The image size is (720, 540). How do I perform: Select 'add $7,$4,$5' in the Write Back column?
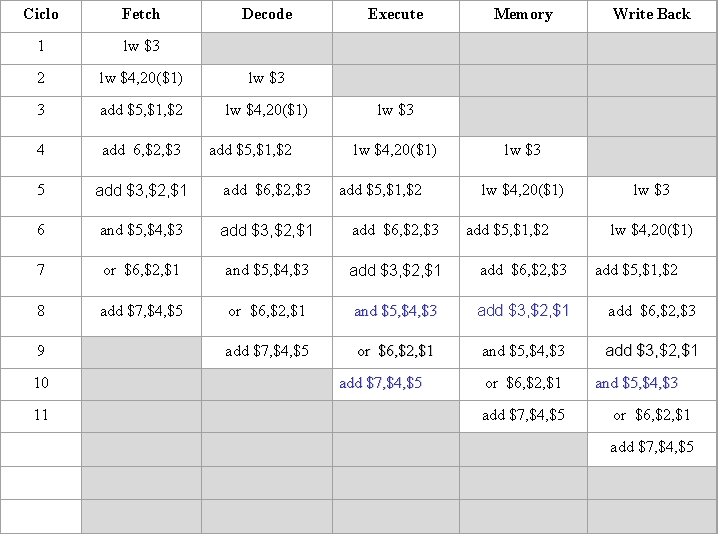pyautogui.click(x=652, y=447)
